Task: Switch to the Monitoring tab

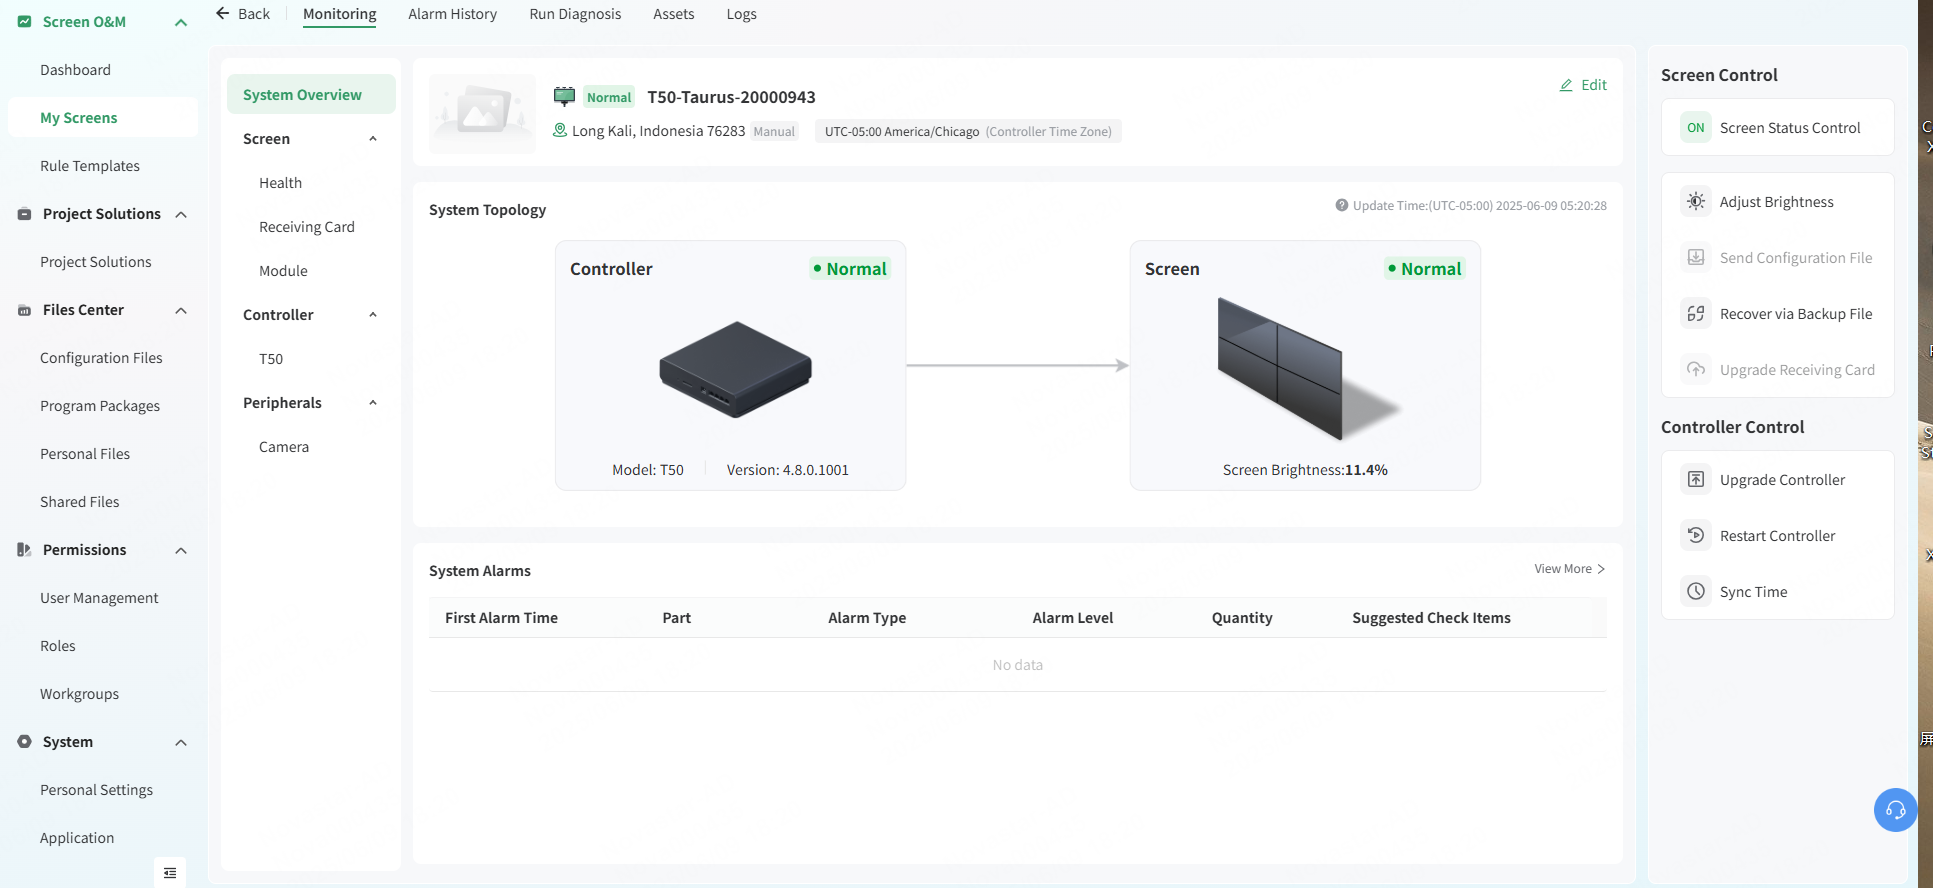Action: click(x=340, y=14)
